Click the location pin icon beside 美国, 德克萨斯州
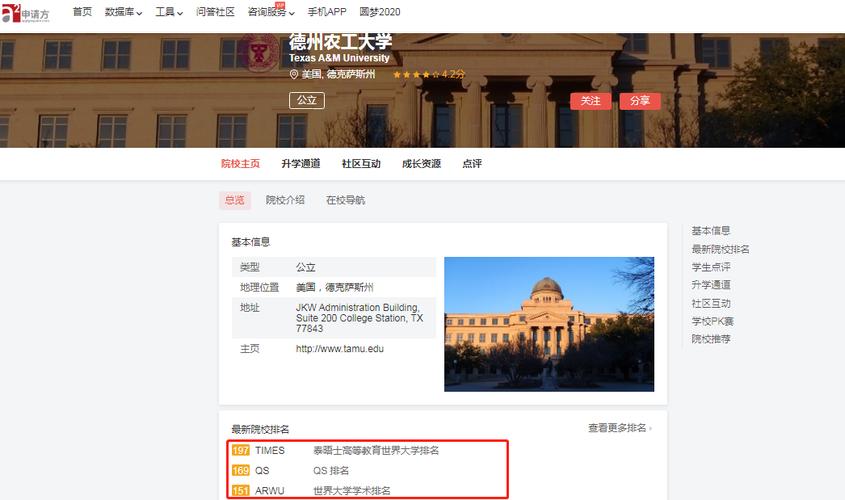This screenshot has width=845, height=500. pos(294,74)
